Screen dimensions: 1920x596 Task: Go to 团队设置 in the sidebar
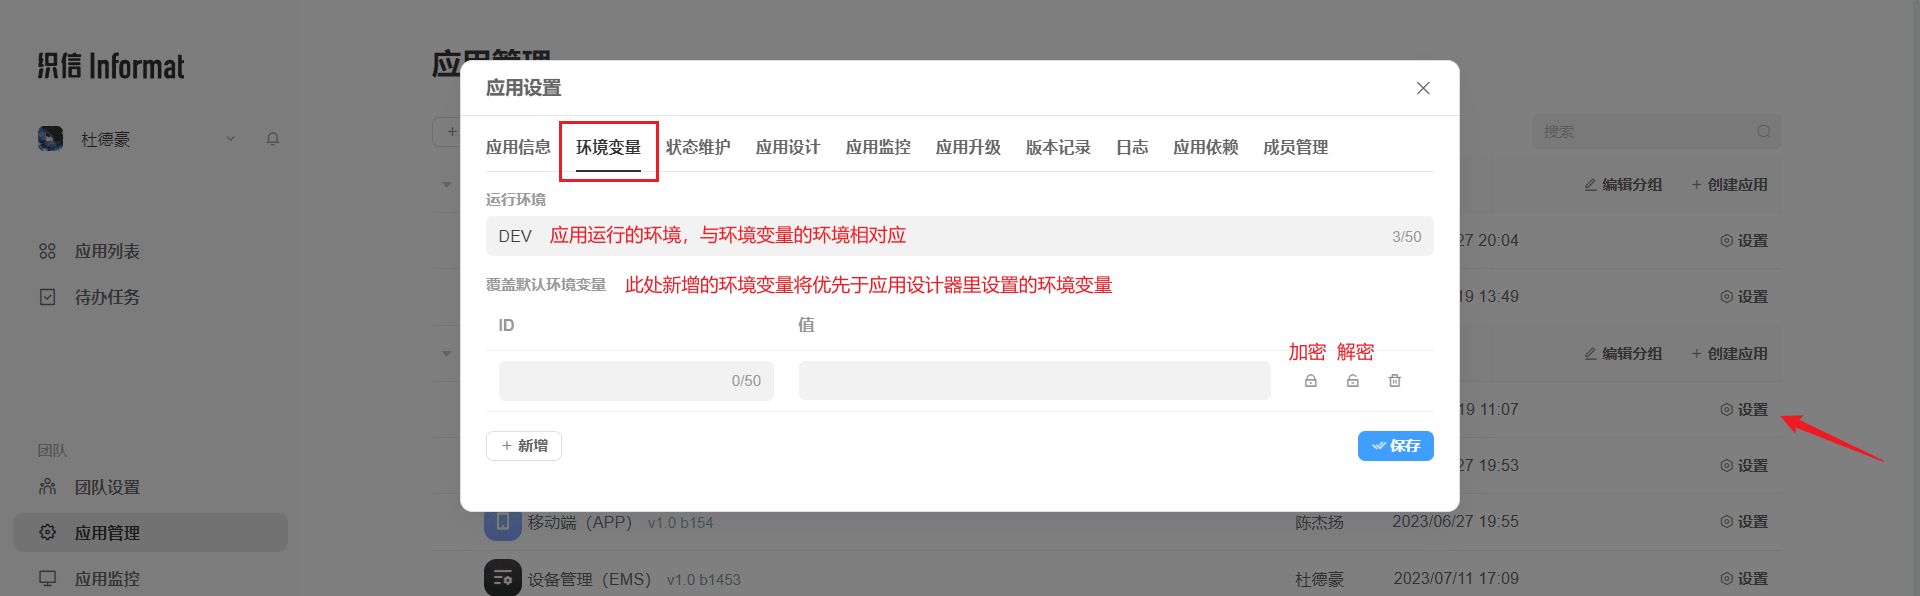point(107,487)
